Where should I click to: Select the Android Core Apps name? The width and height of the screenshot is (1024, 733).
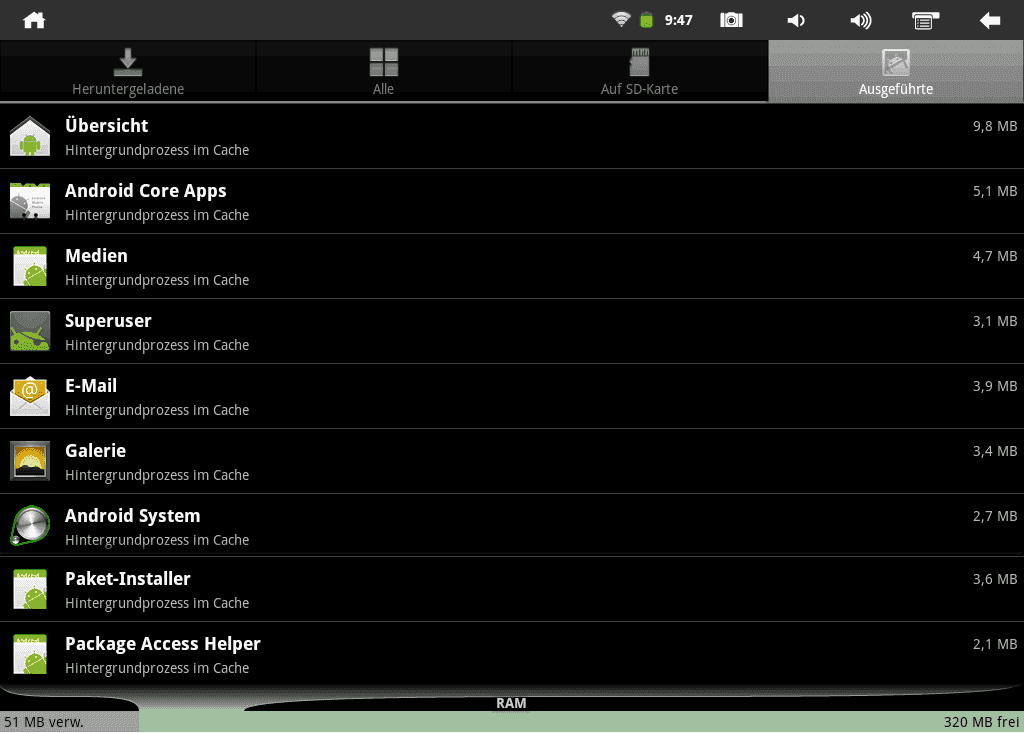[x=146, y=191]
